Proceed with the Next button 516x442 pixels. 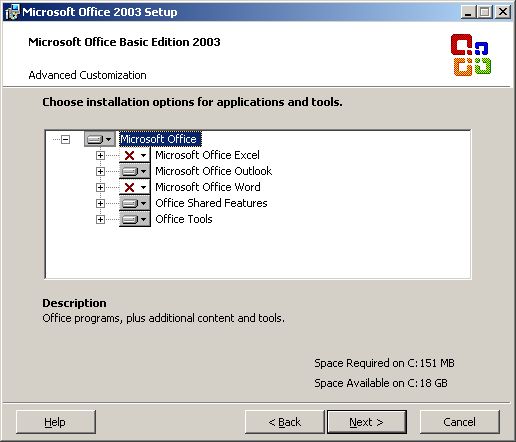tap(367, 422)
